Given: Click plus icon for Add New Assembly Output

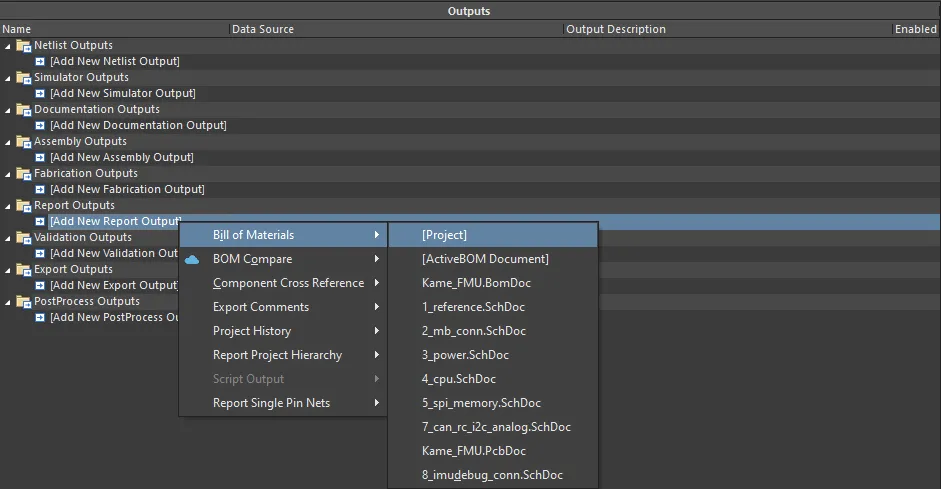Looking at the screenshot, I should click(41, 157).
